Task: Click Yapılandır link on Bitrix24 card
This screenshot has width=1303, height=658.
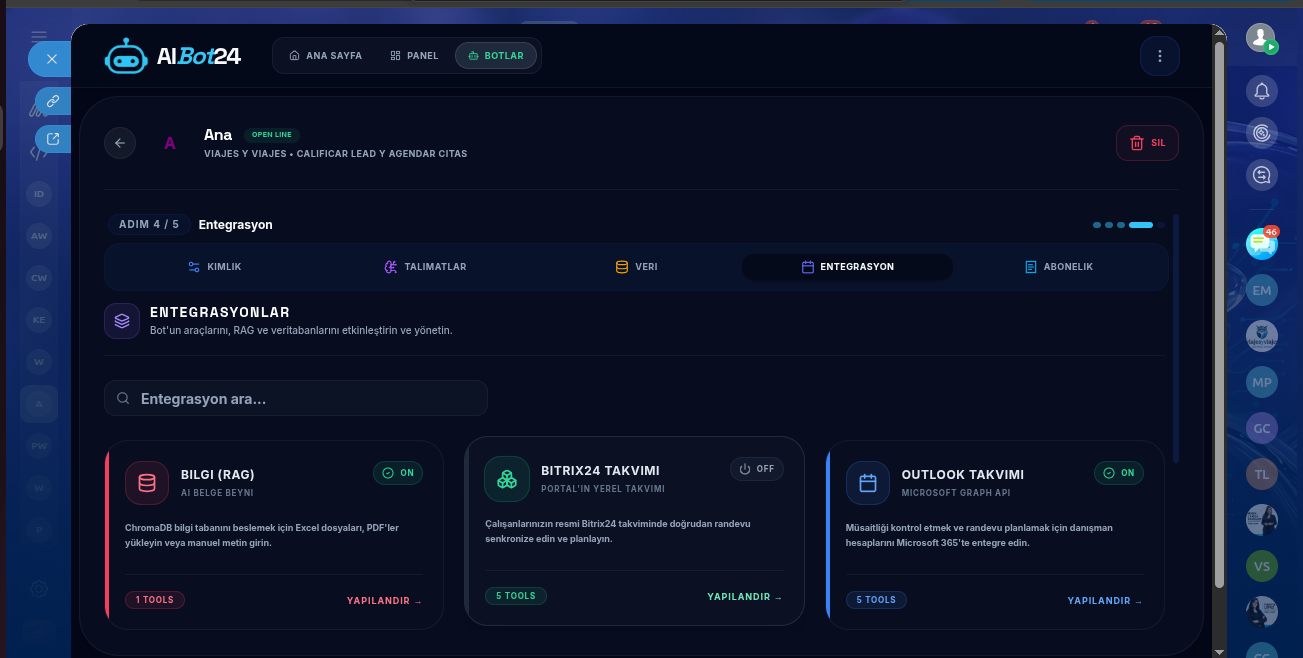Action: click(x=745, y=597)
